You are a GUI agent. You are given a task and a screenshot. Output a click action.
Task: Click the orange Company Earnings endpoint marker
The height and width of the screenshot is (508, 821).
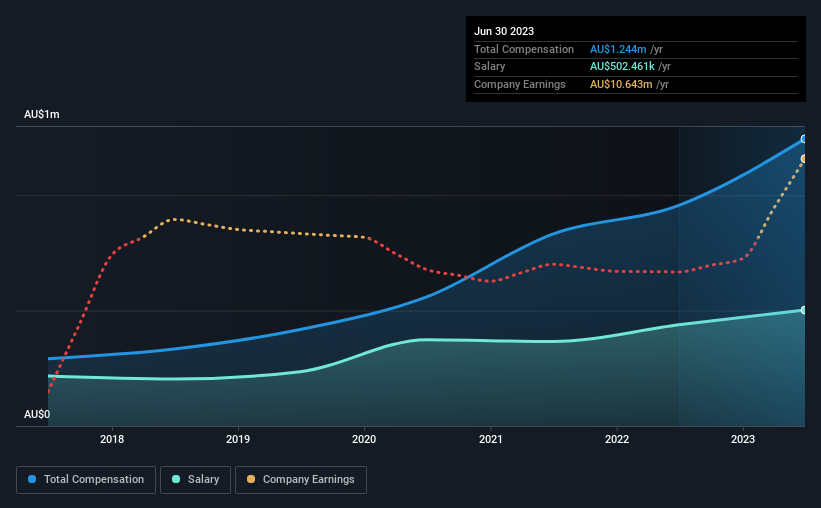point(804,159)
